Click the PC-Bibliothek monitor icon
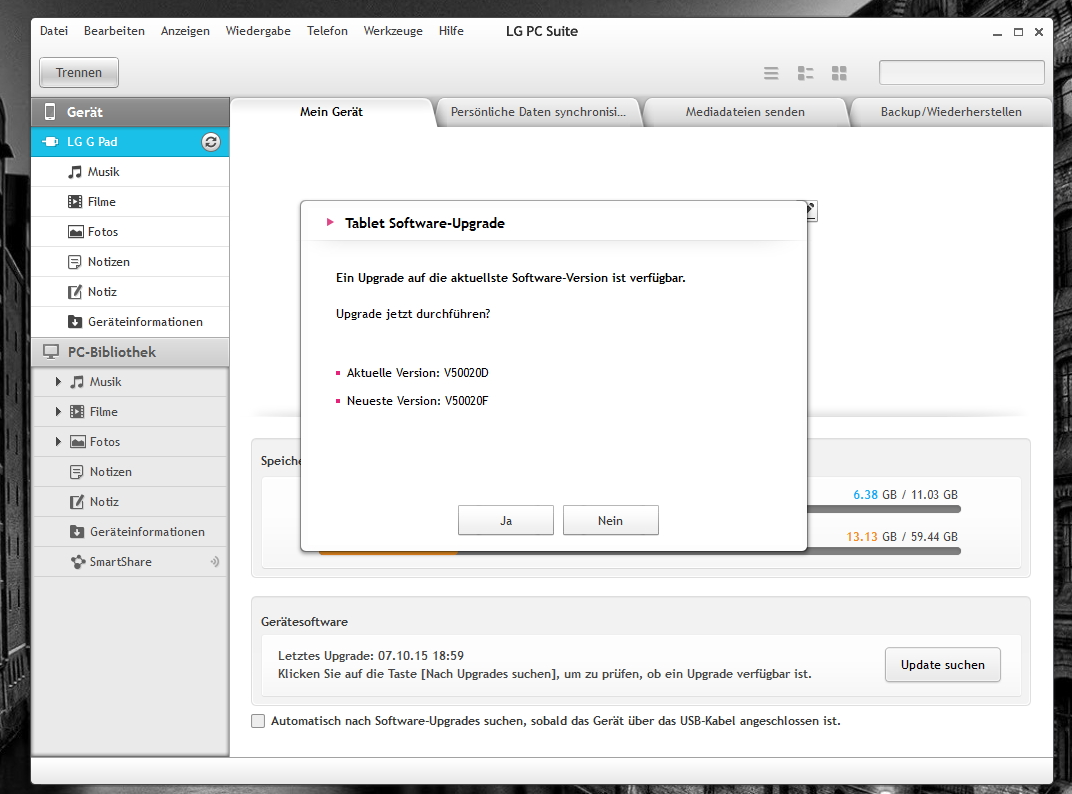 [51, 352]
